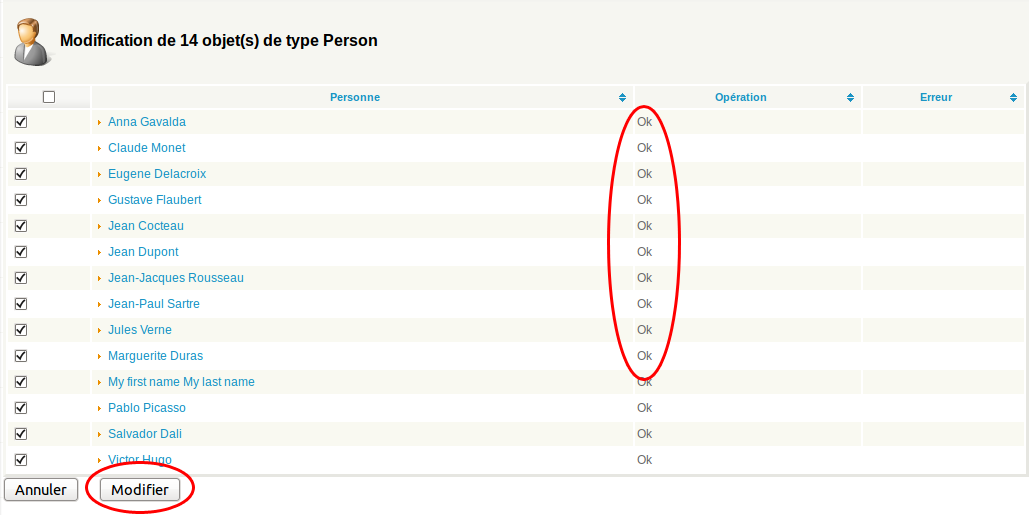Click the orange arrow beside Pablo Picasso
Image resolution: width=1029 pixels, height=515 pixels.
pyautogui.click(x=100, y=408)
